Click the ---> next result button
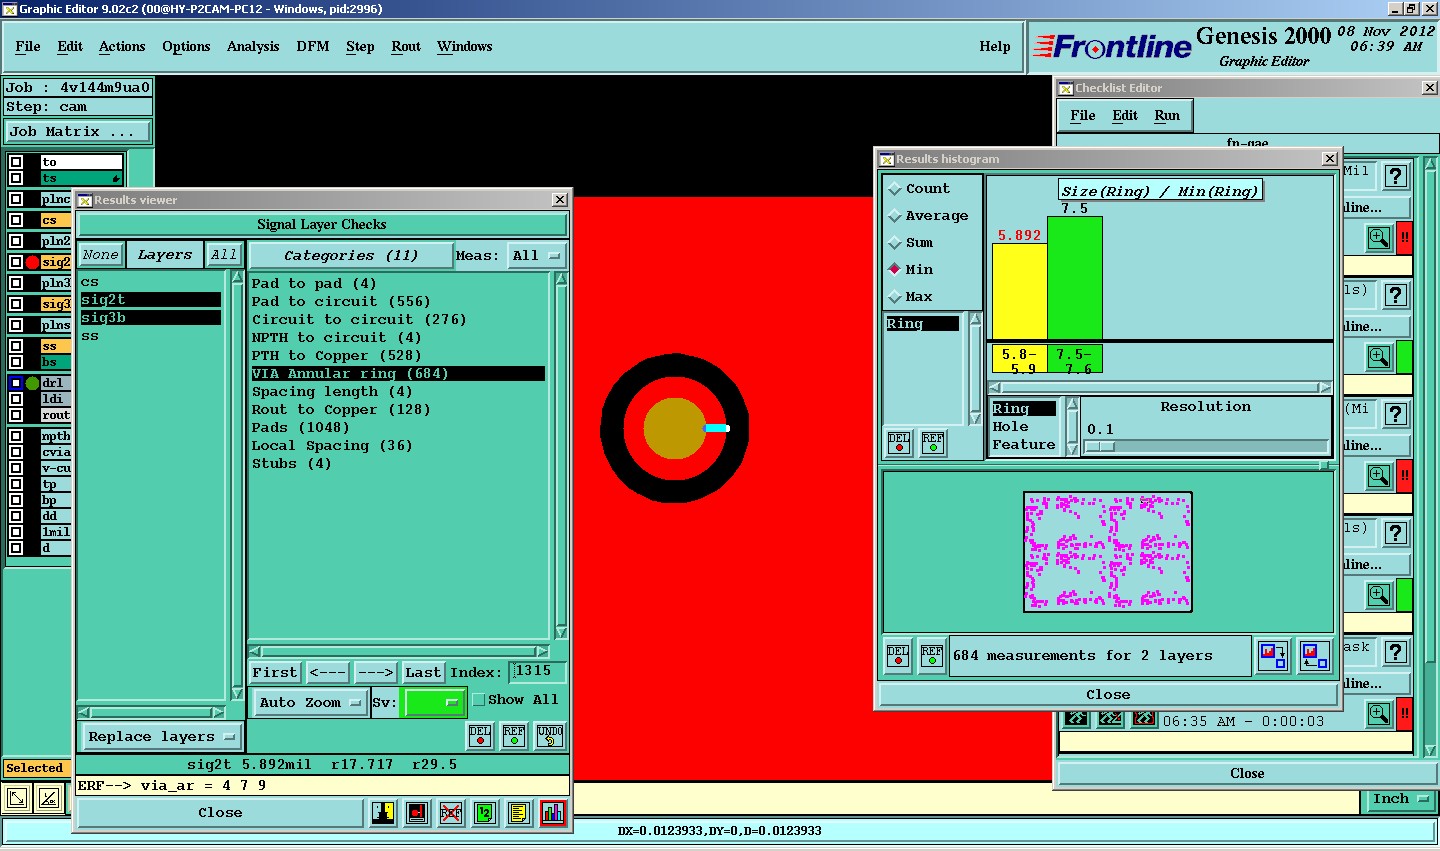Viewport: 1440px width, 851px height. point(375,673)
